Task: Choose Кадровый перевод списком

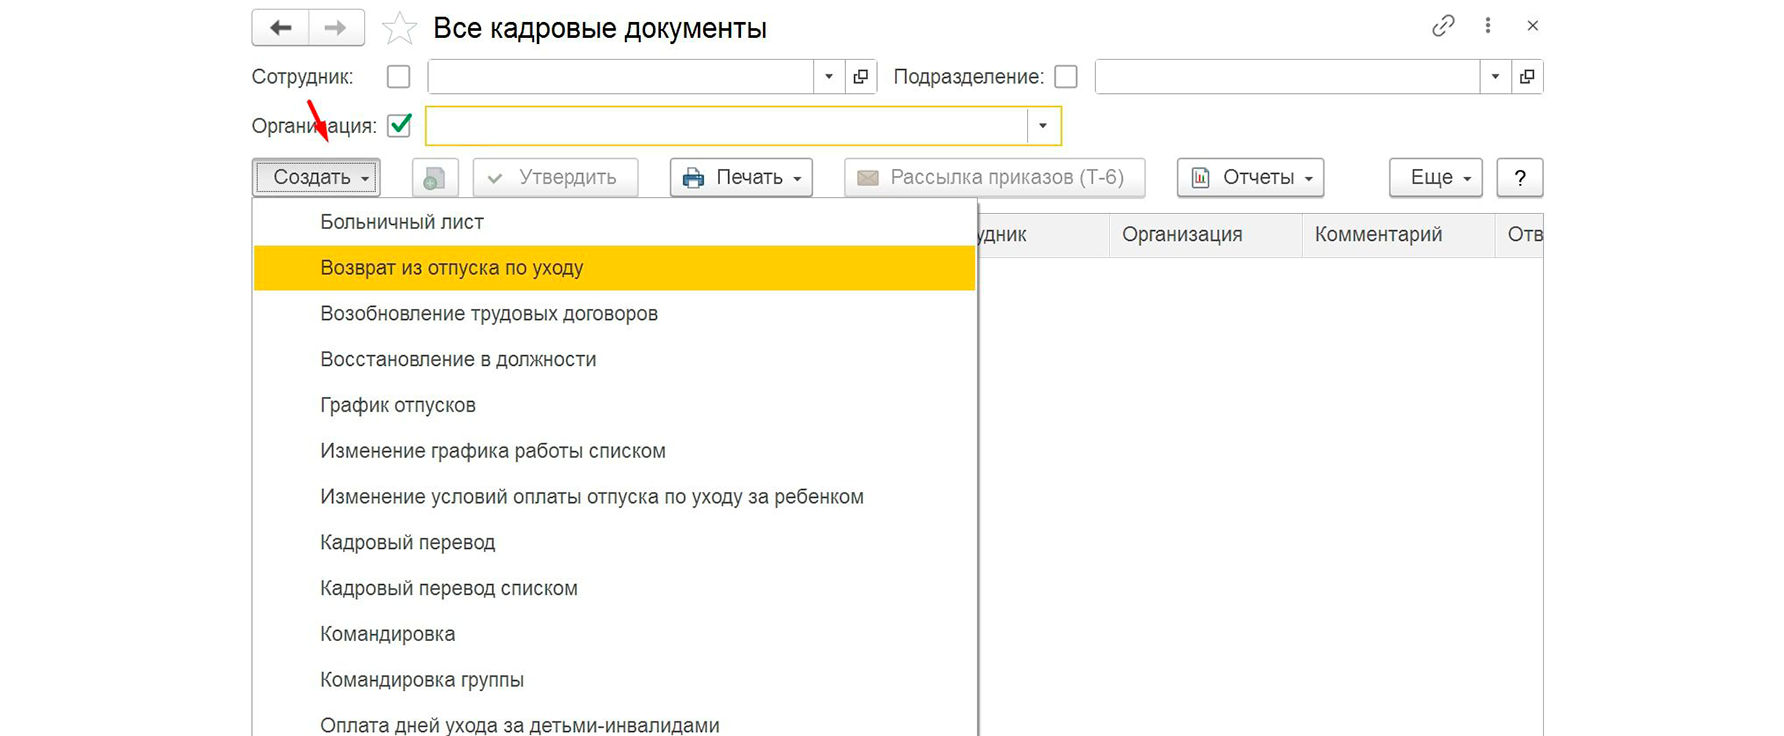Action: pyautogui.click(x=614, y=588)
